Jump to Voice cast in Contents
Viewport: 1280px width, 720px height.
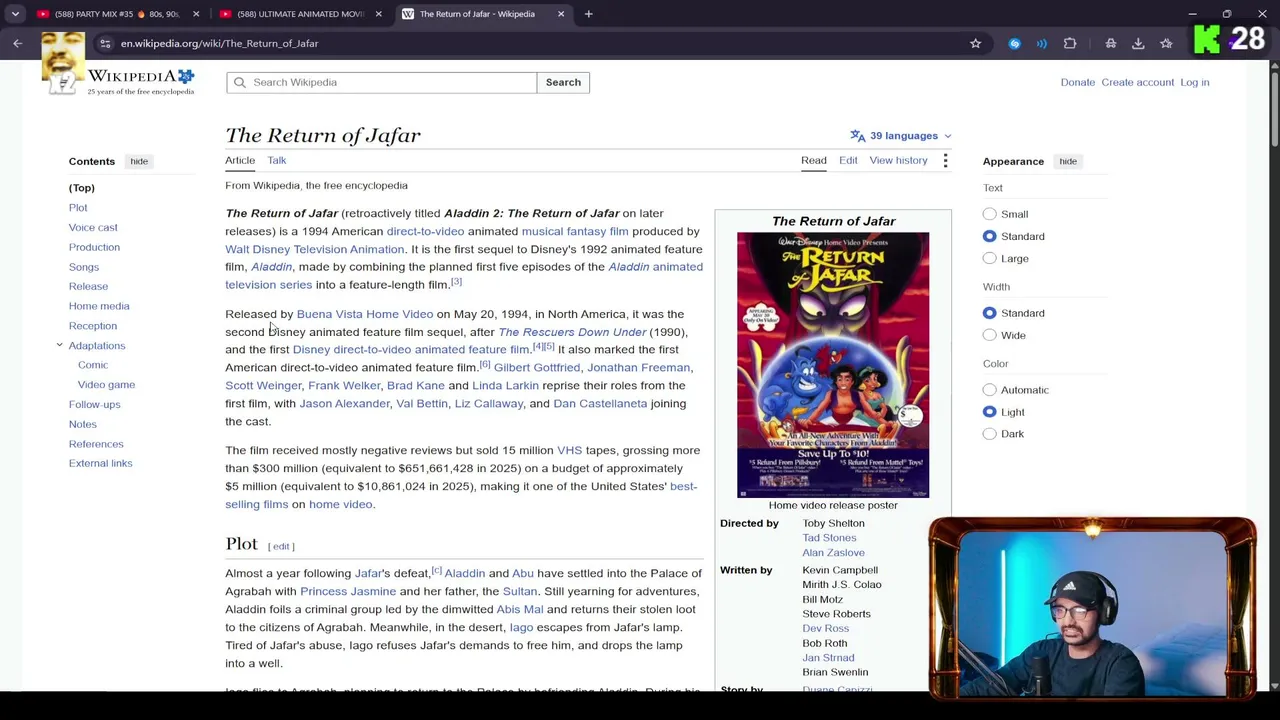point(93,227)
